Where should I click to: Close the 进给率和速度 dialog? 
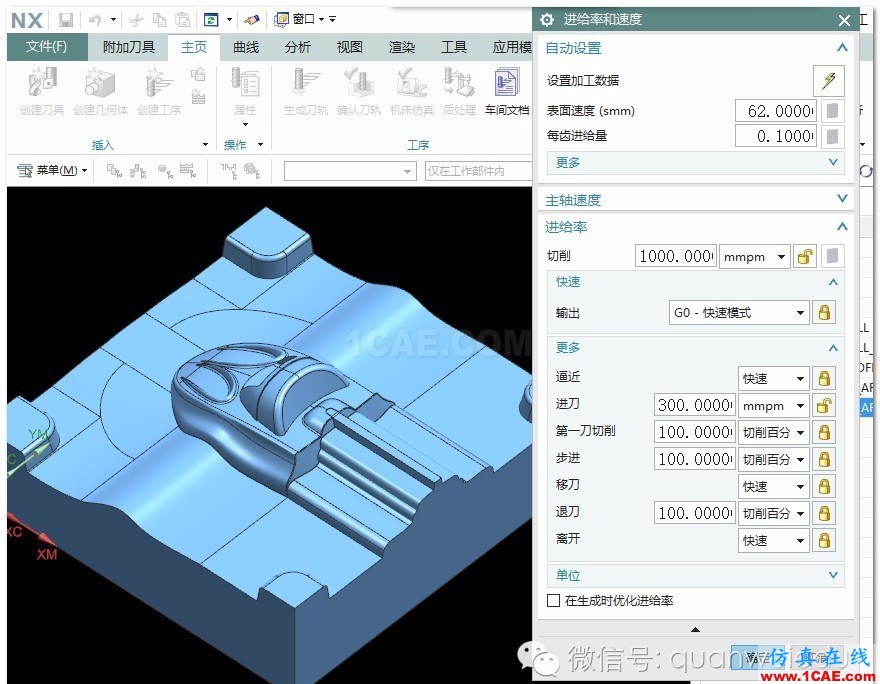coord(844,21)
